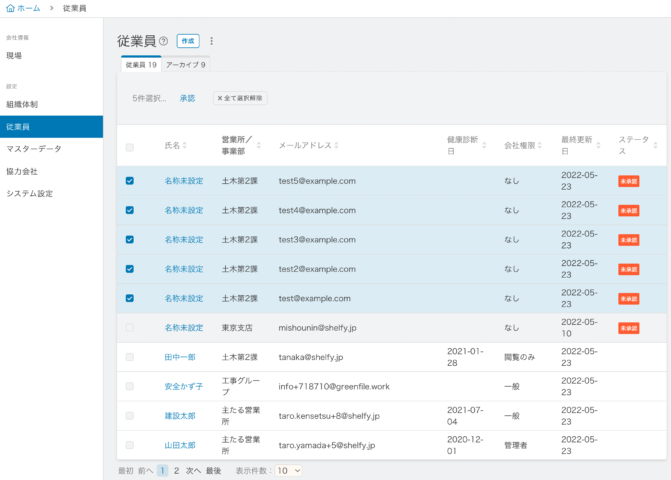The width and height of the screenshot is (671, 480).
Task: Click the help icon beside 従業員 title
Action: [164, 41]
